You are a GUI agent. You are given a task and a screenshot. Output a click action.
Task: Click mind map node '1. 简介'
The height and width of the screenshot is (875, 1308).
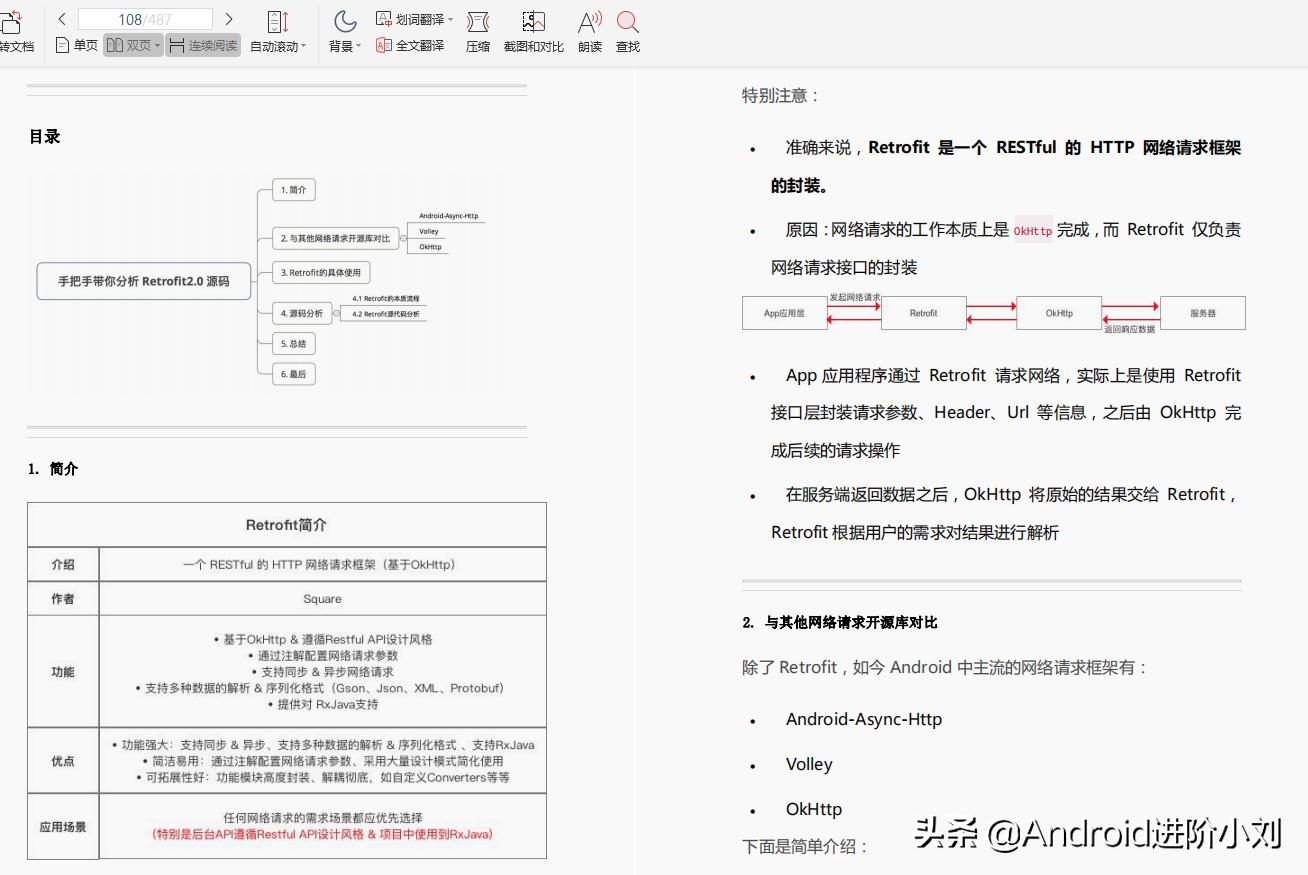pos(294,189)
